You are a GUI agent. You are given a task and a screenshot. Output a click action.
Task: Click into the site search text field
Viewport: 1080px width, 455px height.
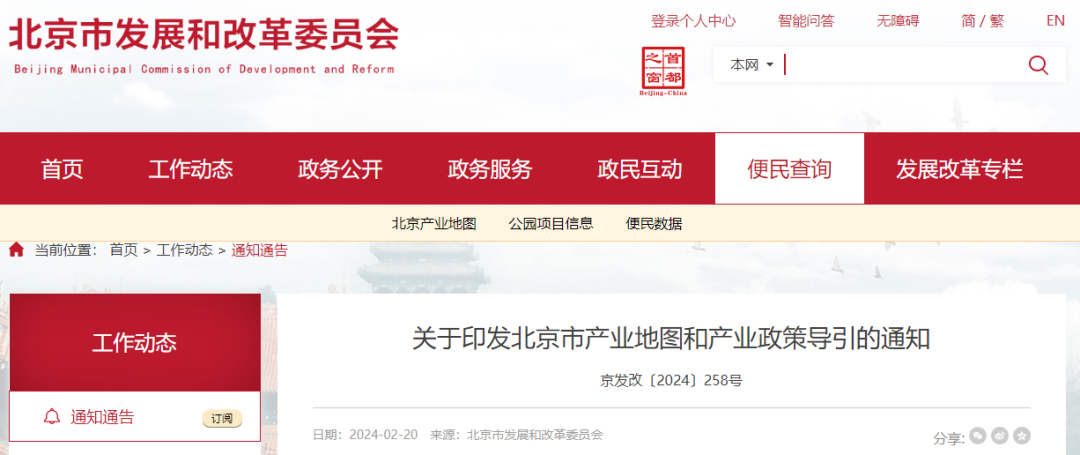coord(900,65)
